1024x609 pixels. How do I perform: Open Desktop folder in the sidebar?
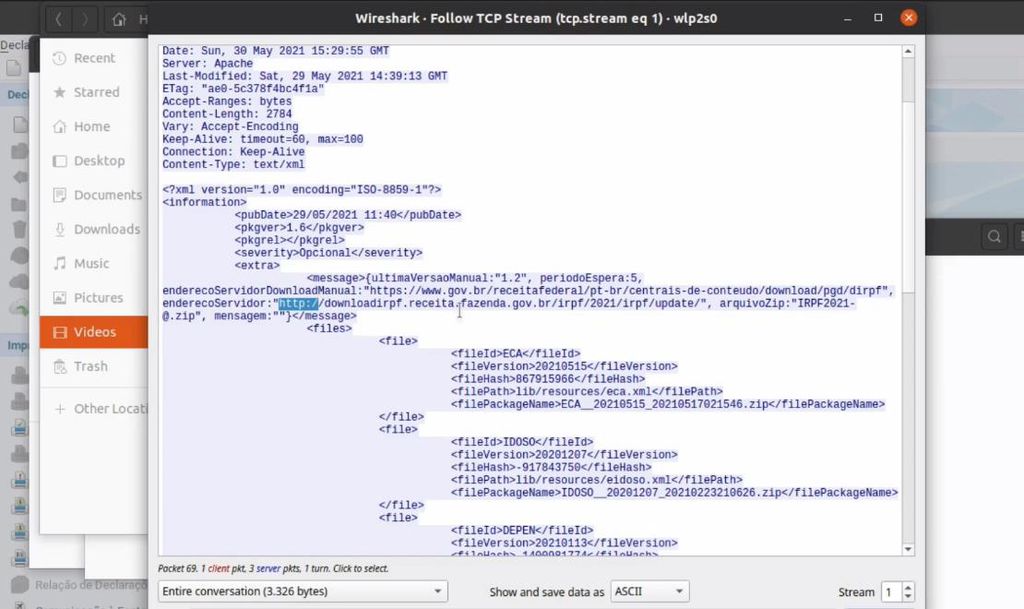point(94,161)
